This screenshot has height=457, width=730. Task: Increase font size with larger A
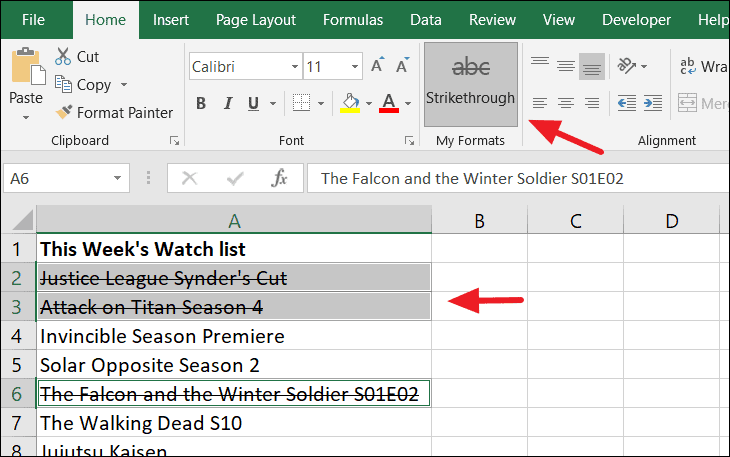(378, 65)
